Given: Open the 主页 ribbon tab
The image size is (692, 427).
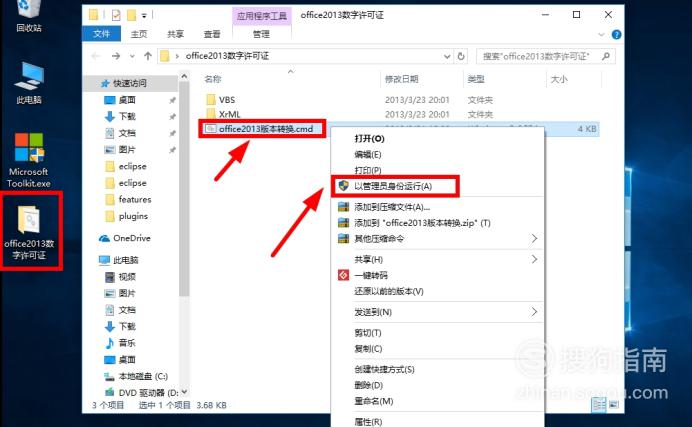Looking at the screenshot, I should coord(139,34).
